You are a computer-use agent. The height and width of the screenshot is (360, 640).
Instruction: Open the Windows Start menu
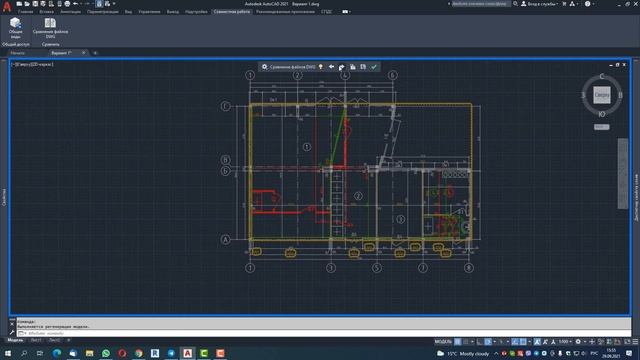(x=7, y=353)
